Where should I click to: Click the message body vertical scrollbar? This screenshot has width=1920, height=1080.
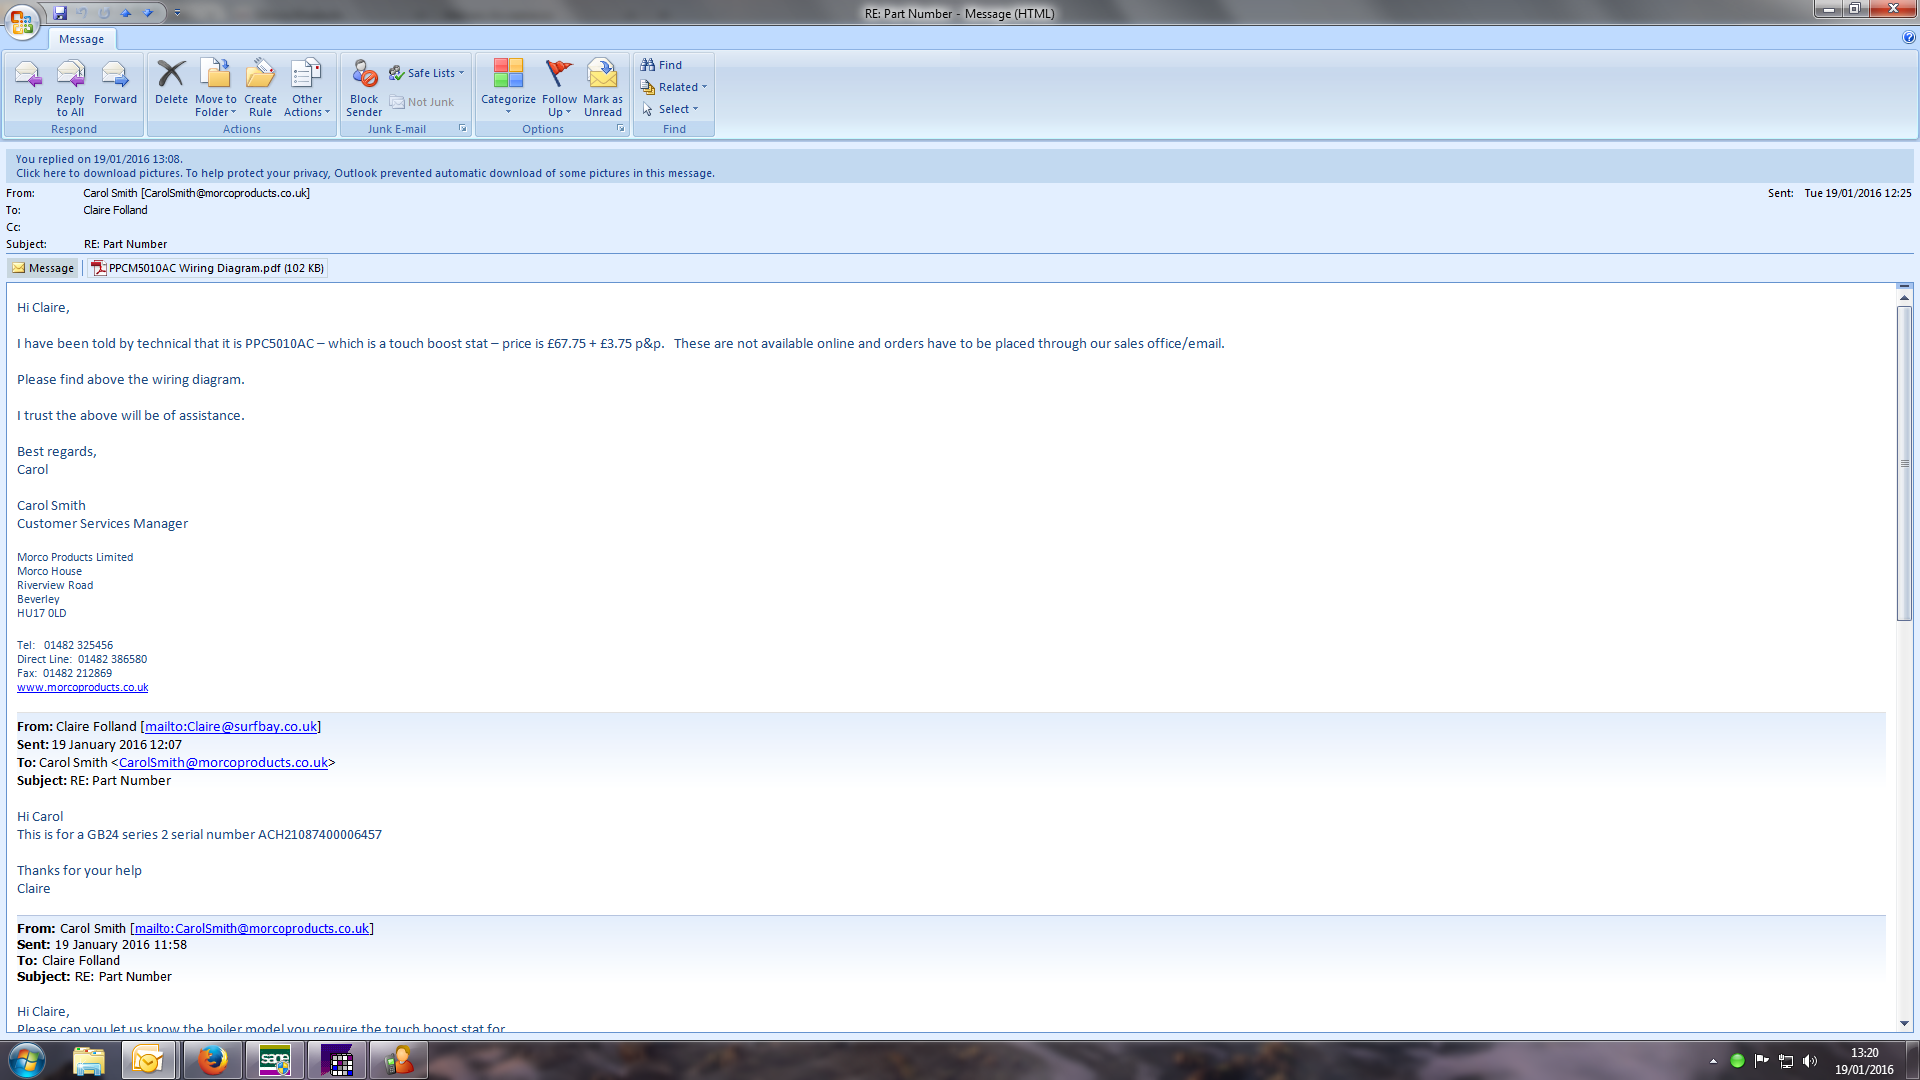[1904, 463]
